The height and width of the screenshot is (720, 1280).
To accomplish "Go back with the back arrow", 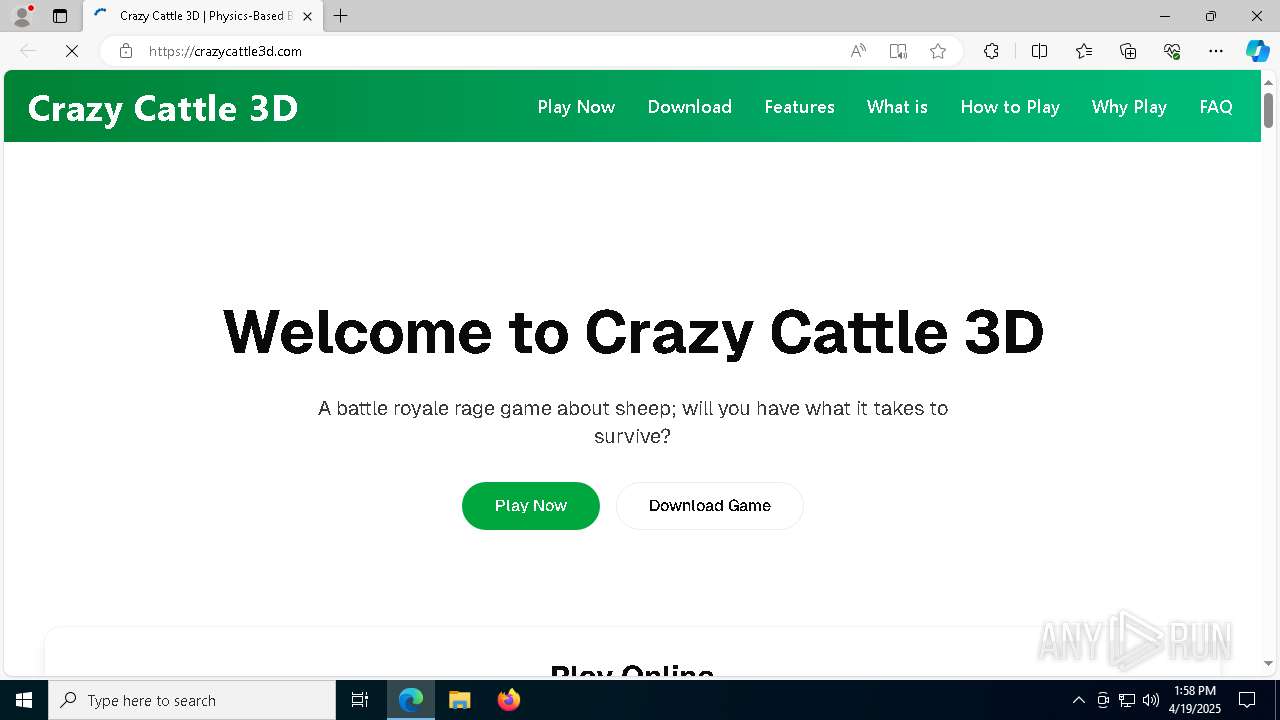I will coord(28,51).
